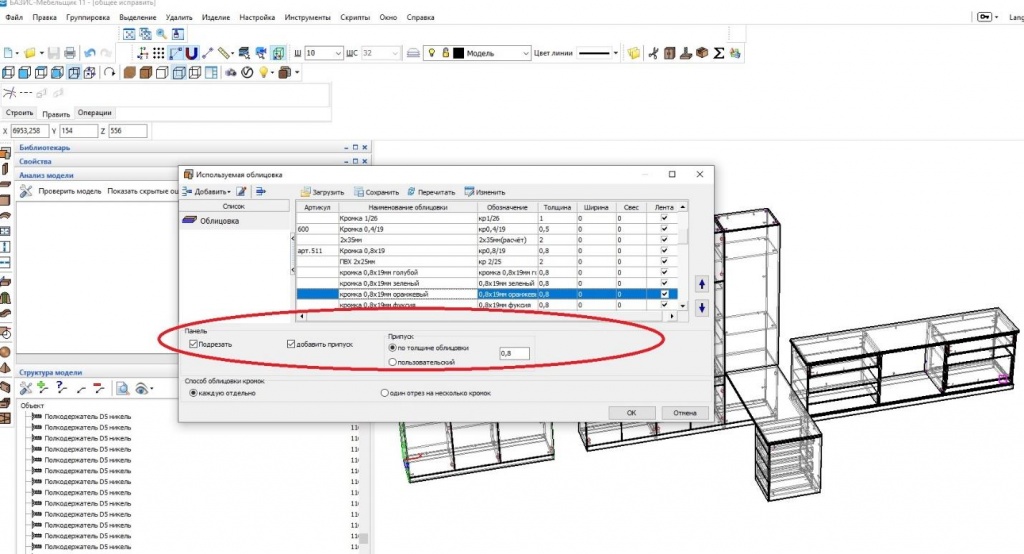Image resolution: width=1024 pixels, height=554 pixels.
Task: Uncheck the Подрезать checkbox
Action: click(x=194, y=344)
